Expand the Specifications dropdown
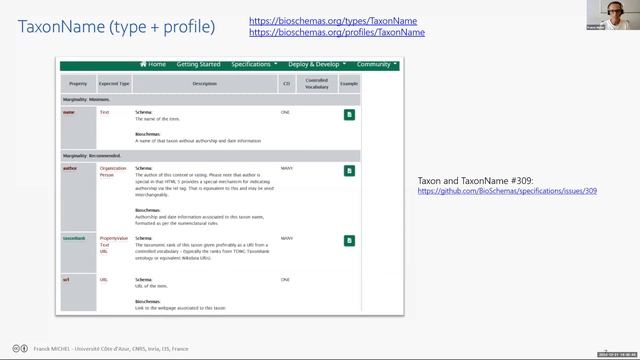 [x=254, y=64]
